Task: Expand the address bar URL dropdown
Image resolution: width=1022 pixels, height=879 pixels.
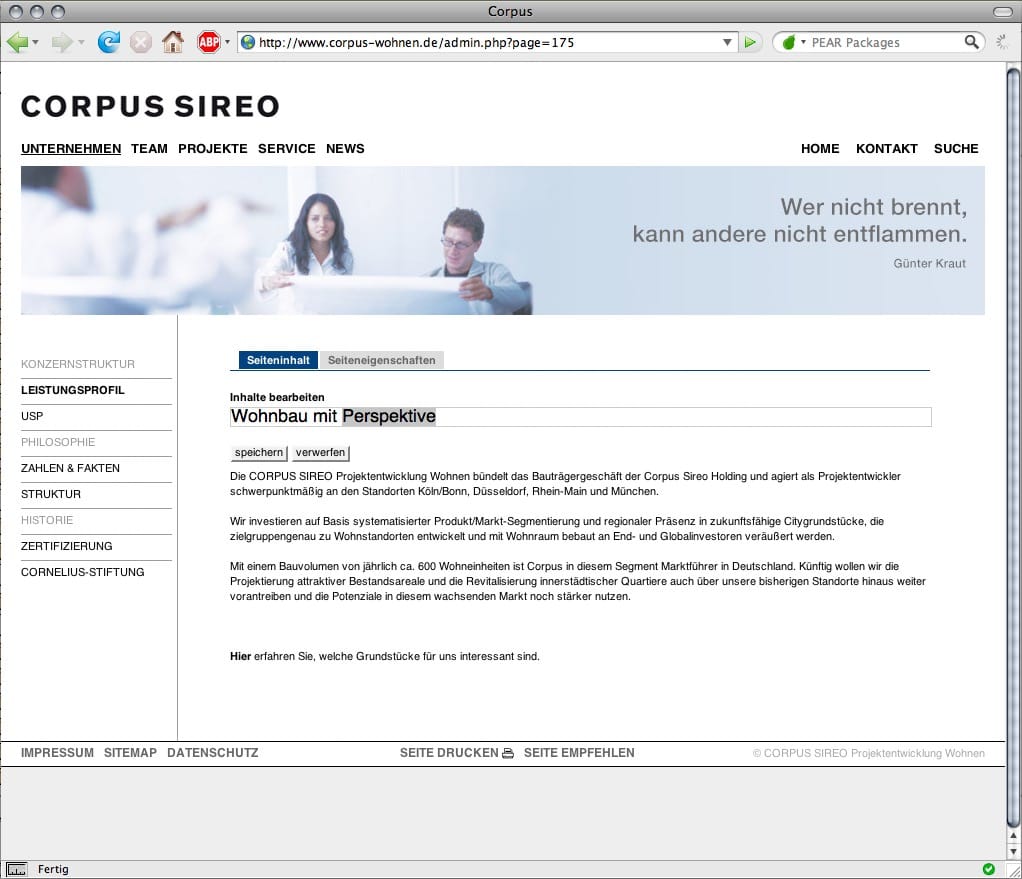Action: point(727,42)
